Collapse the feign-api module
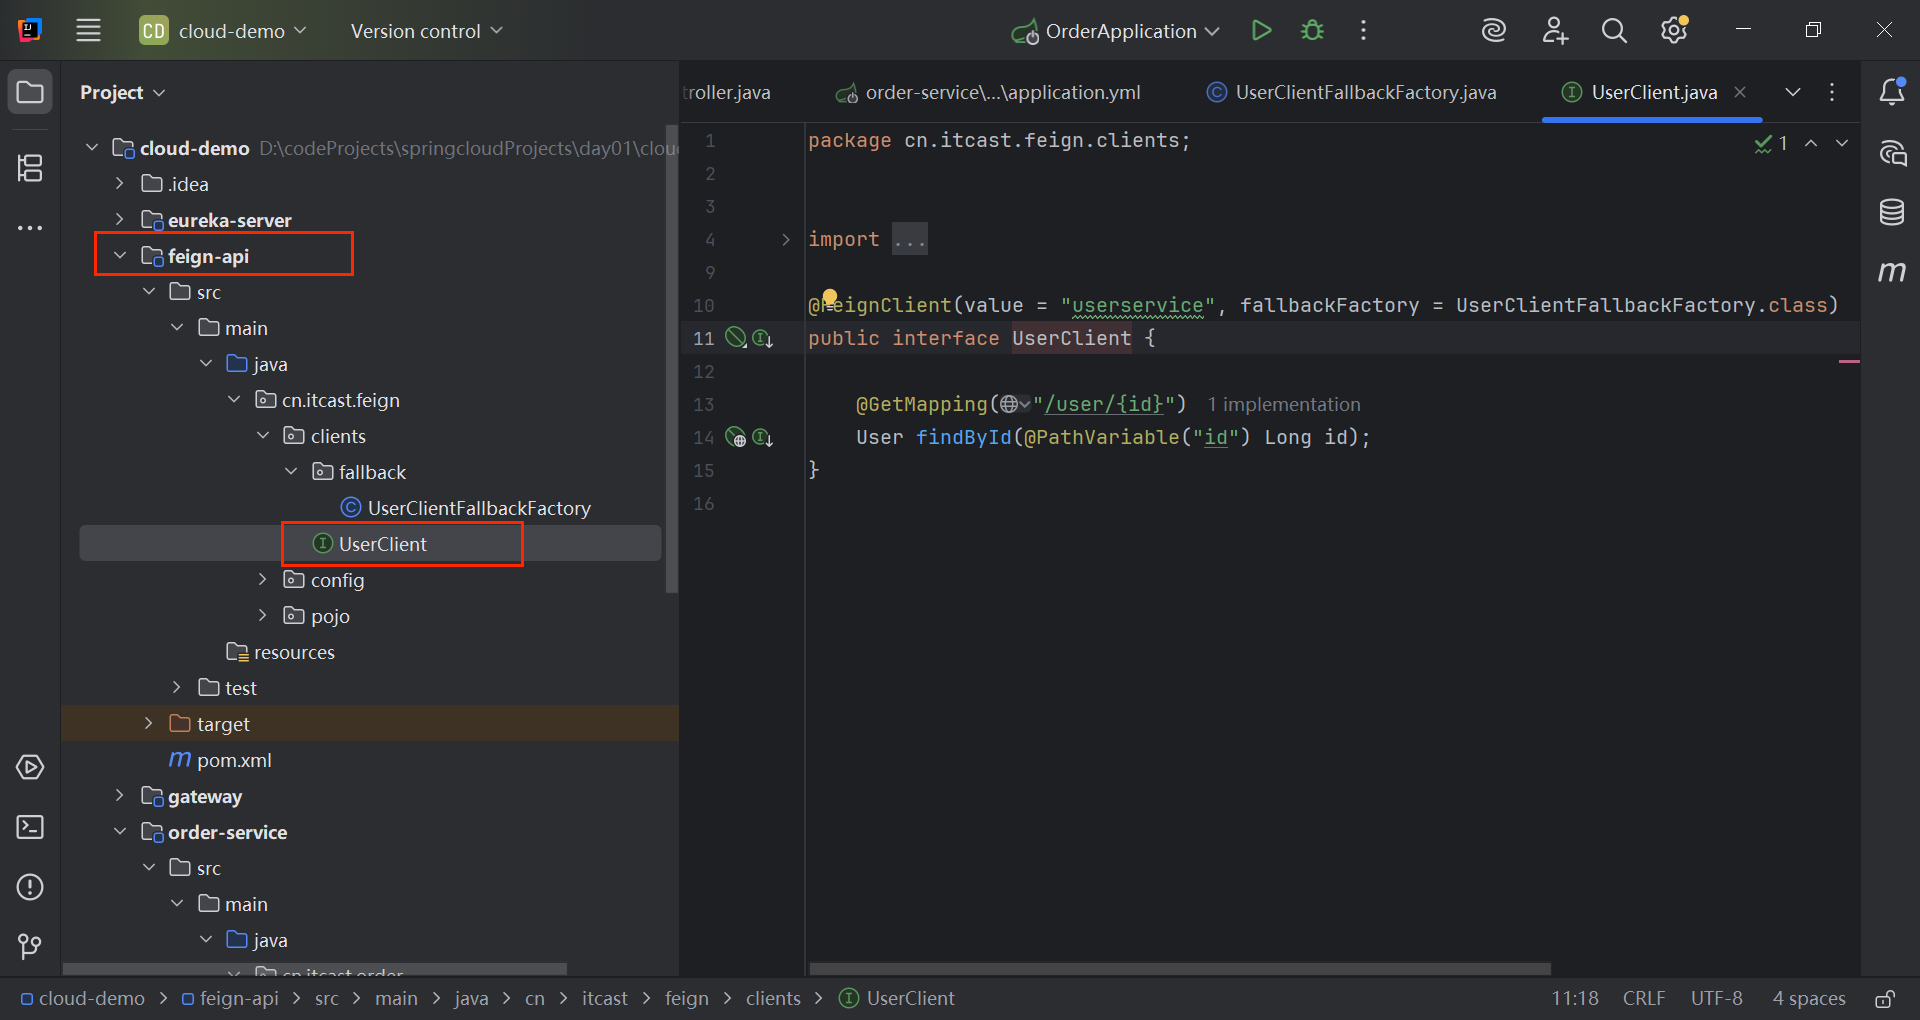The height and width of the screenshot is (1020, 1920). [119, 256]
